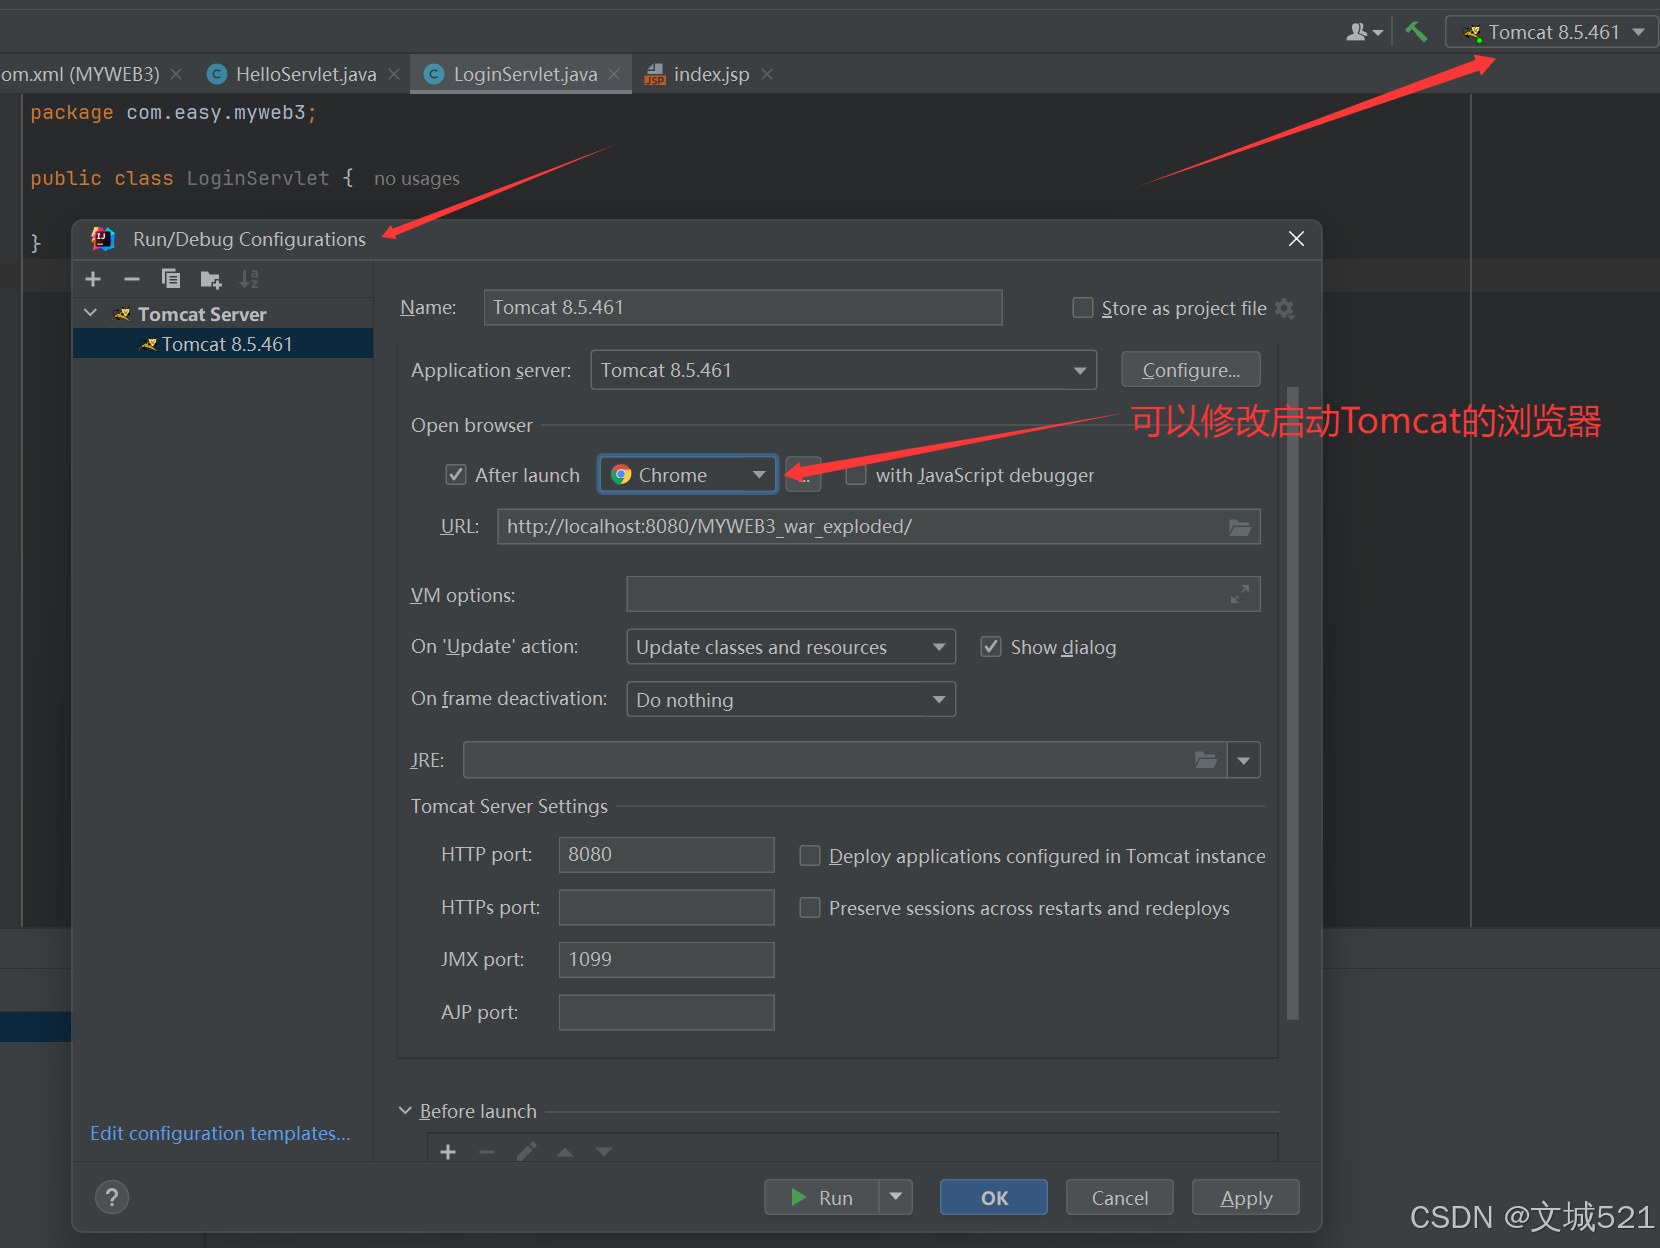Expand the VM options field icon
Screen dimensions: 1660x1248
point(1239,595)
